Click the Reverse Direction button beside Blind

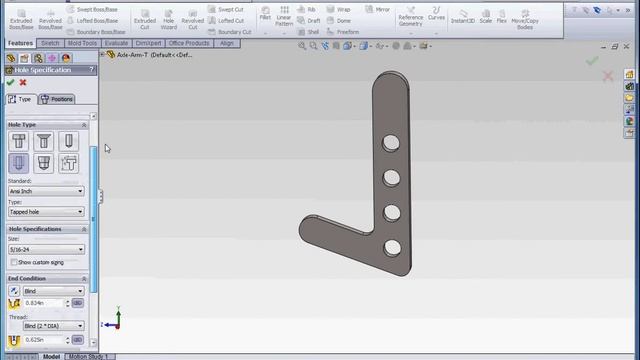coord(14,291)
